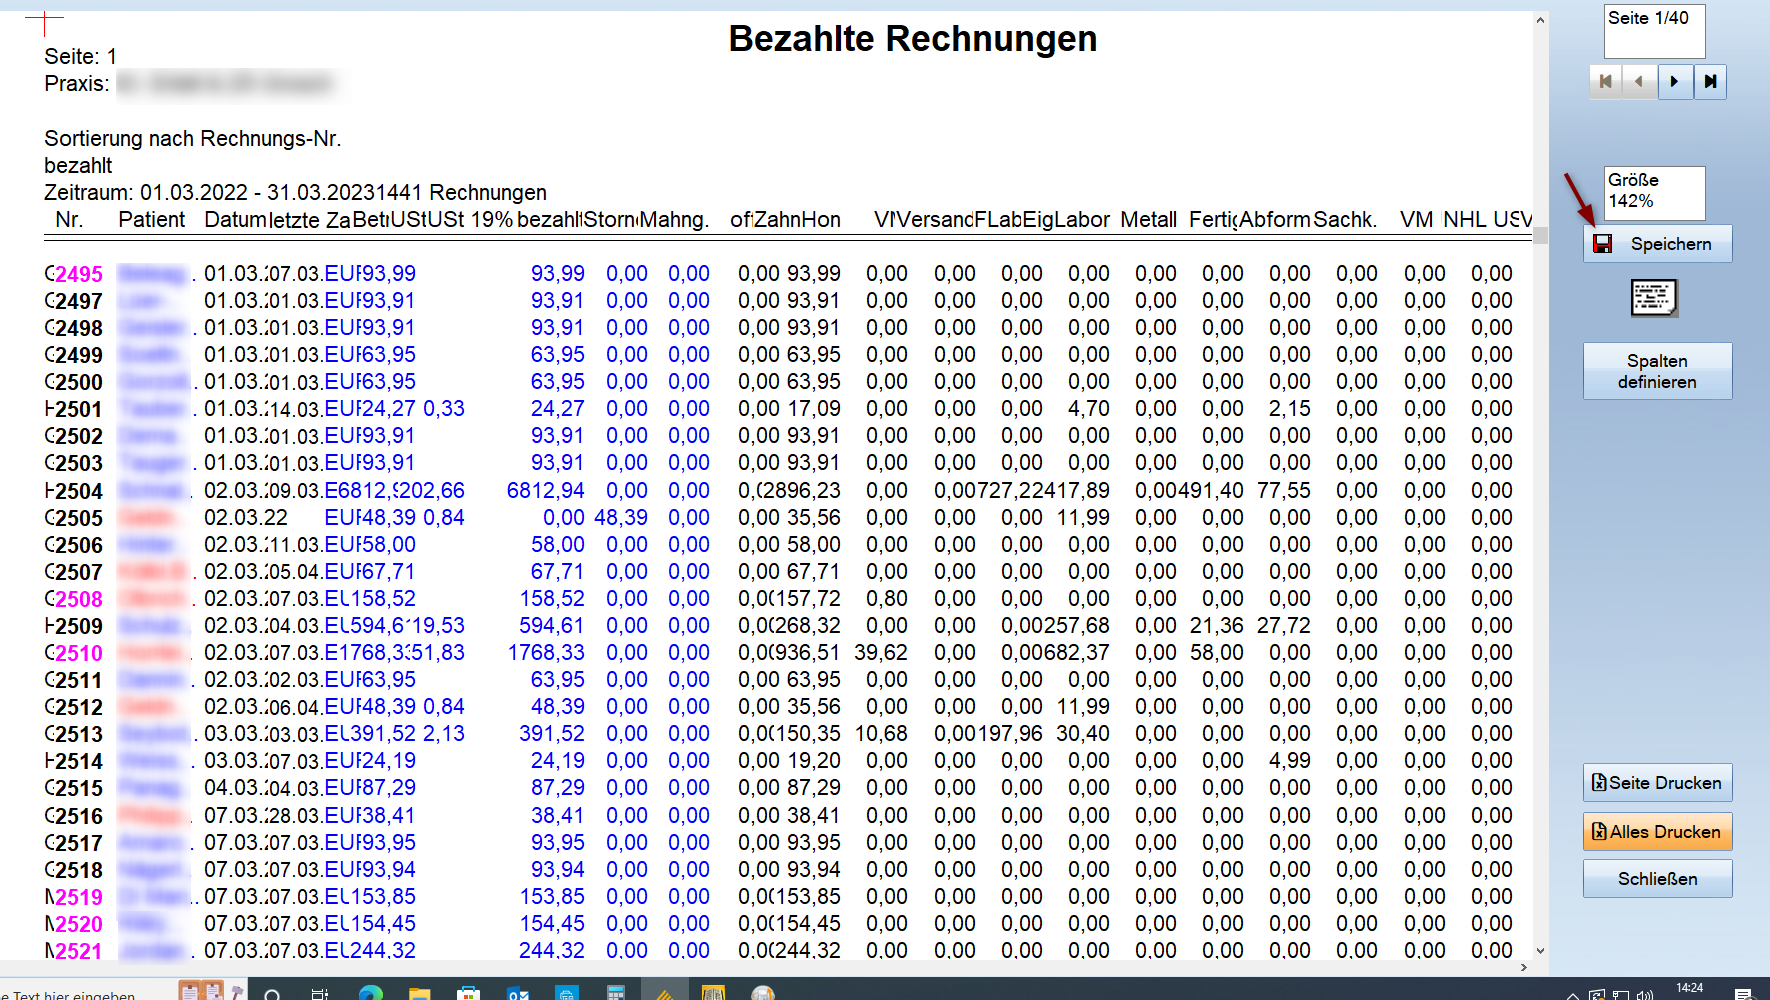This screenshot has height=1000, width=1770.
Task: Show hidden tray icons chevron
Action: [1572, 996]
